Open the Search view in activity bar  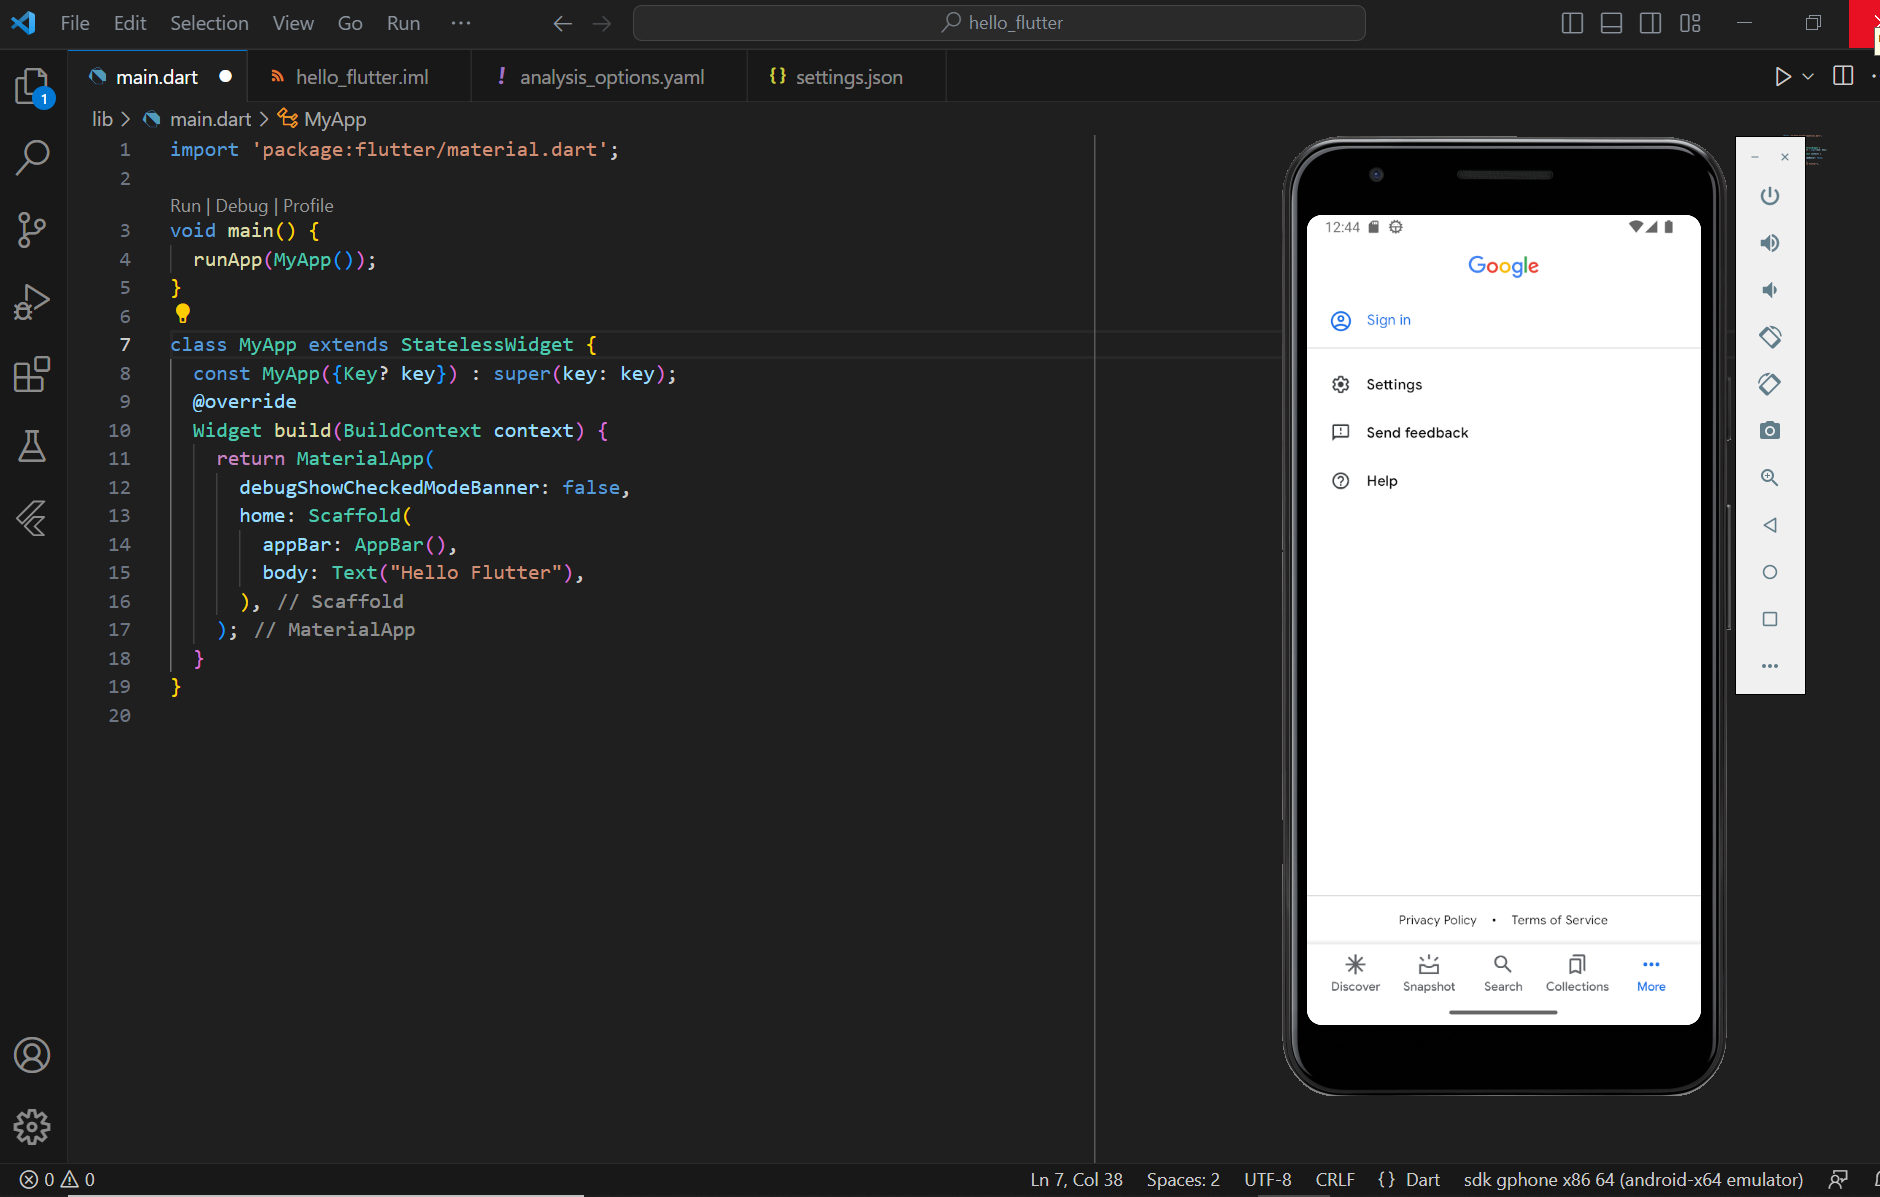[x=33, y=157]
